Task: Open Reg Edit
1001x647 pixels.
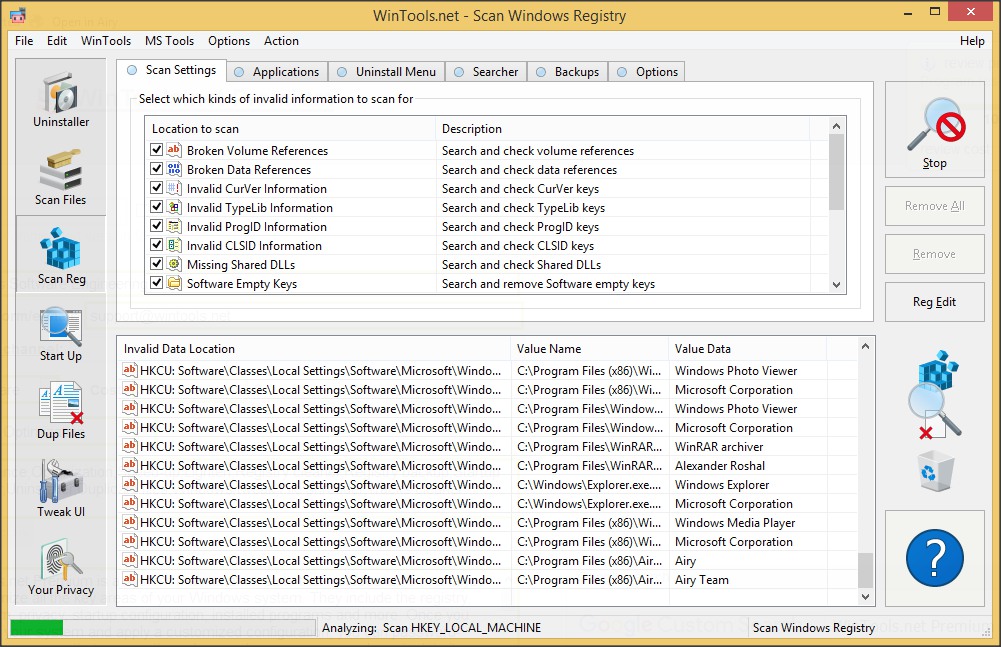Action: coord(935,301)
